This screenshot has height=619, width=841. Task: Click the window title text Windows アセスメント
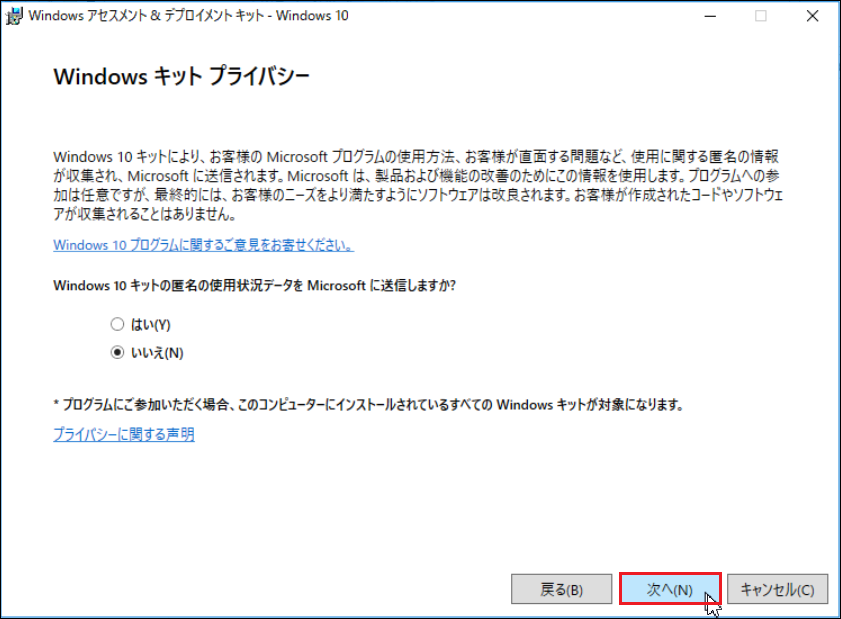(x=188, y=16)
